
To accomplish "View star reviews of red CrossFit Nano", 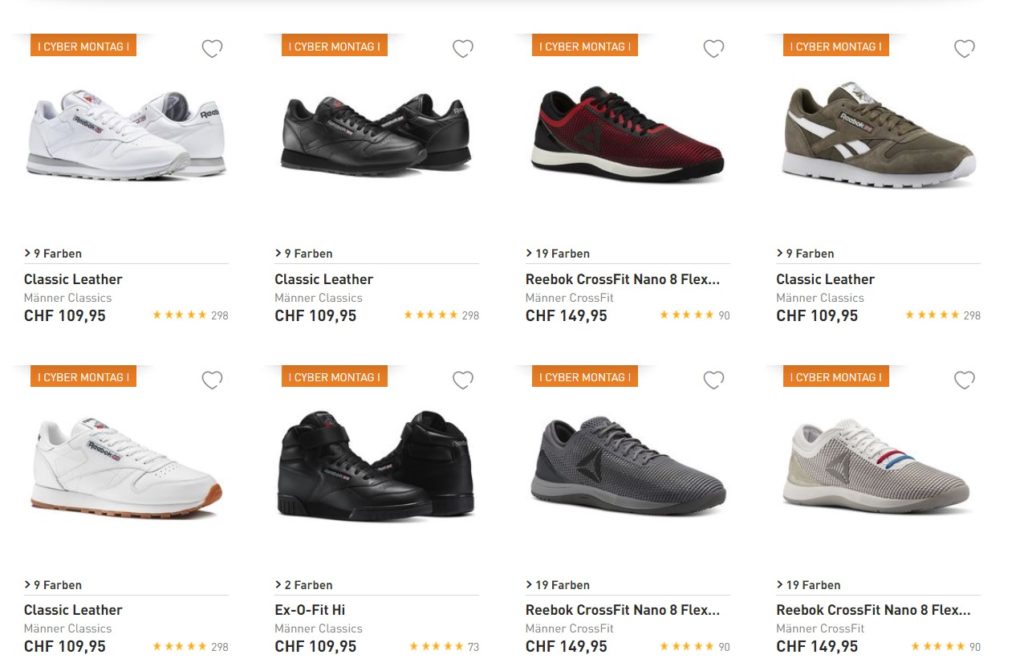I will point(687,315).
